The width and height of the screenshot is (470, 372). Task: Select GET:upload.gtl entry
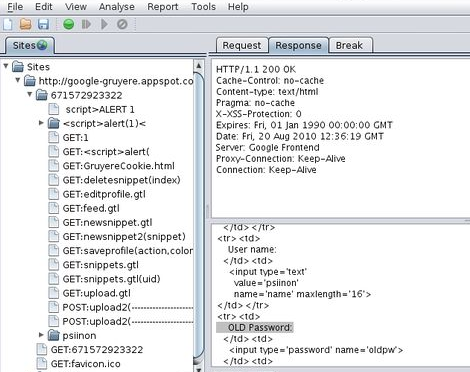pos(96,293)
